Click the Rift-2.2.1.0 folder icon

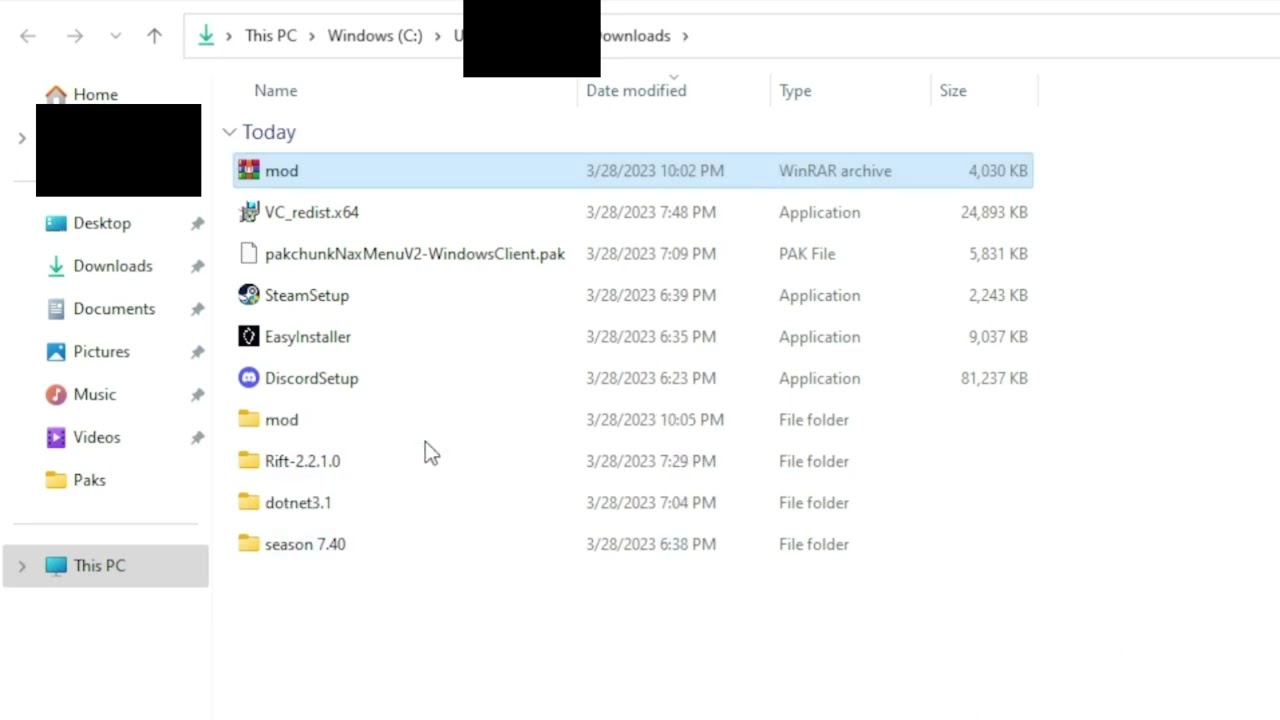click(x=249, y=461)
